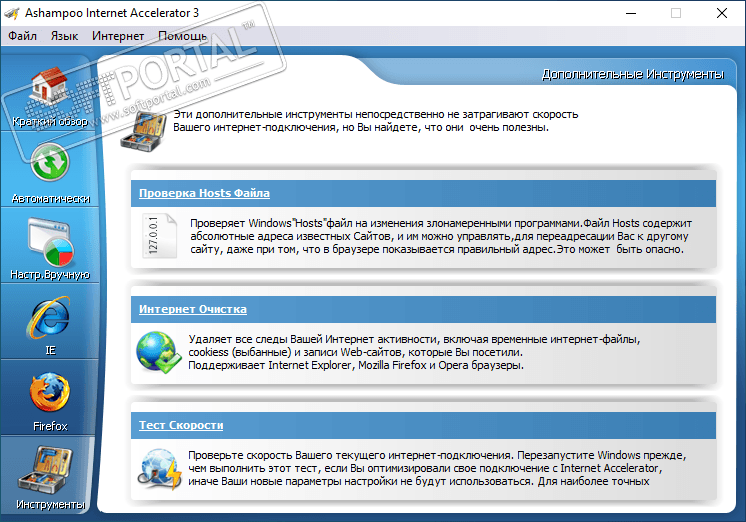Click the intro text about additional tools
This screenshot has height=522, width=746.
click(375, 121)
